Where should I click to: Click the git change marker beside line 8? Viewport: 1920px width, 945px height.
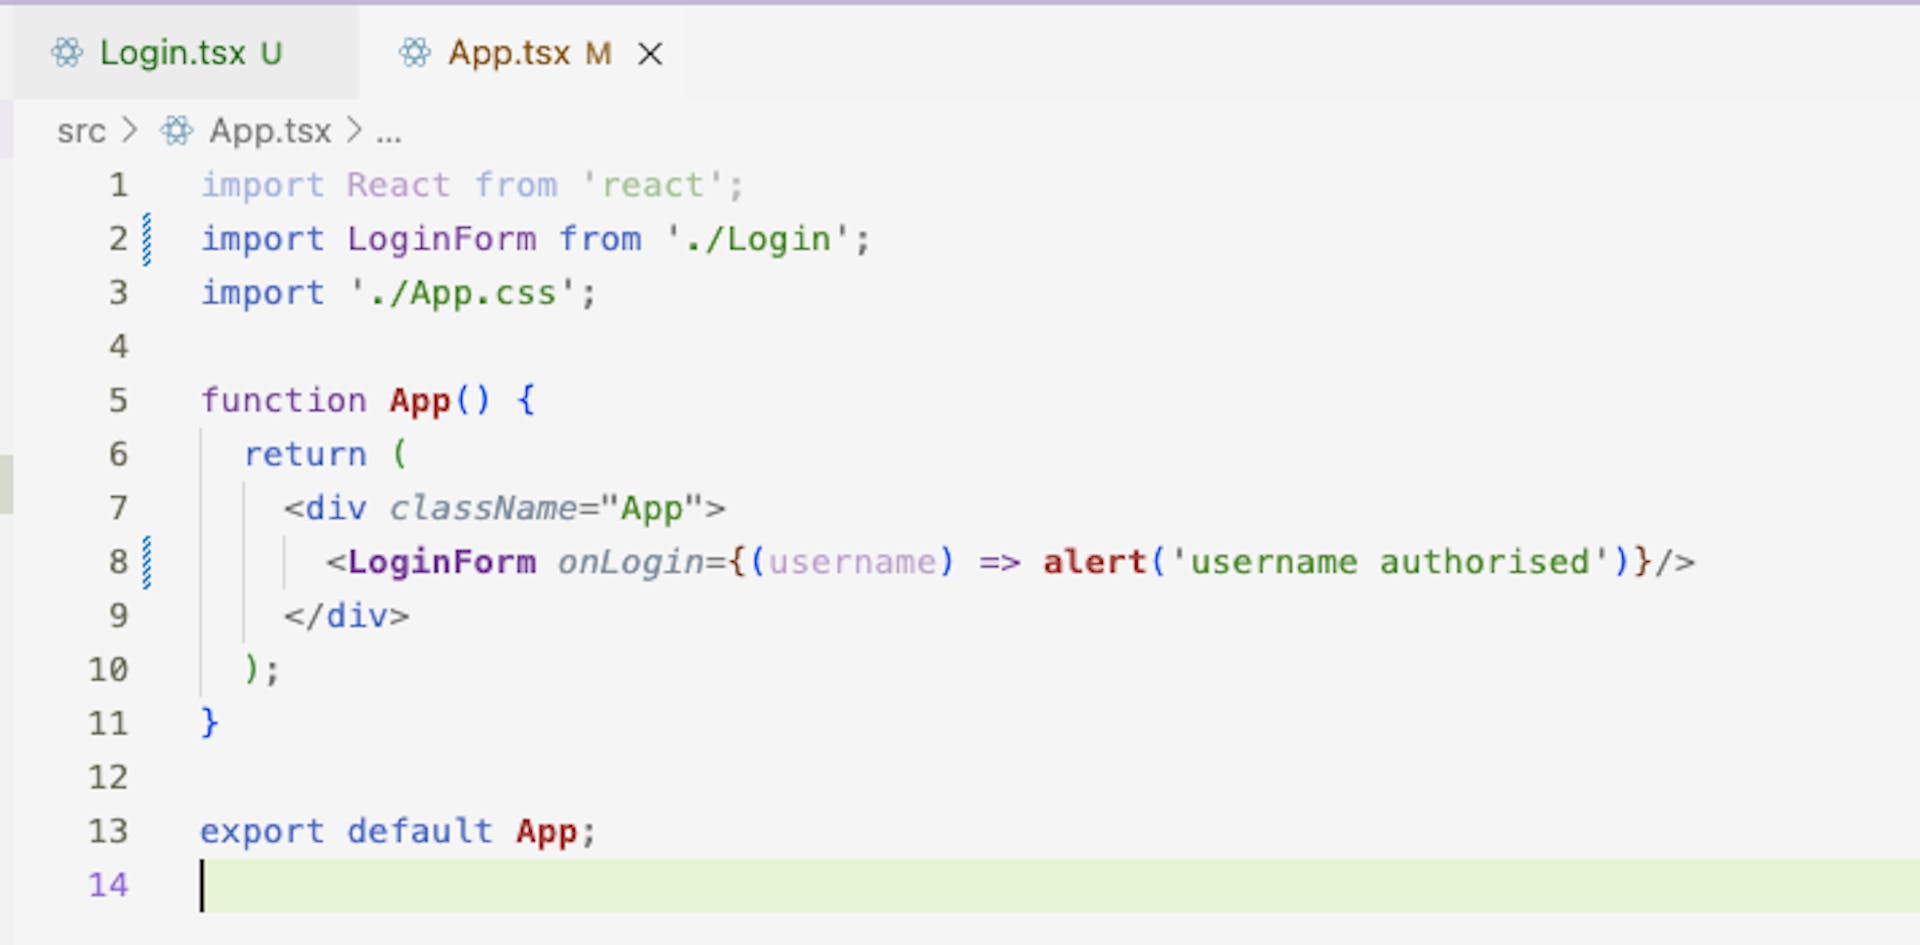(147, 562)
